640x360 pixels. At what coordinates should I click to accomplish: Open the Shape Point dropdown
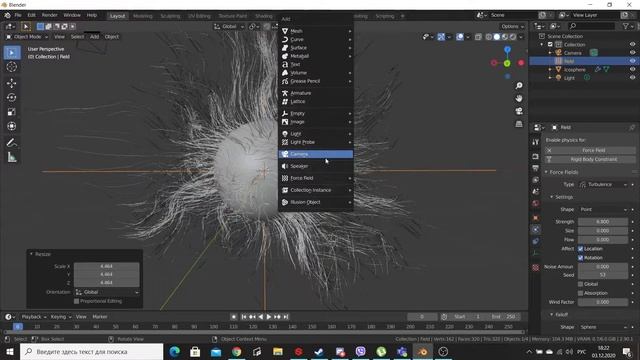(603, 209)
